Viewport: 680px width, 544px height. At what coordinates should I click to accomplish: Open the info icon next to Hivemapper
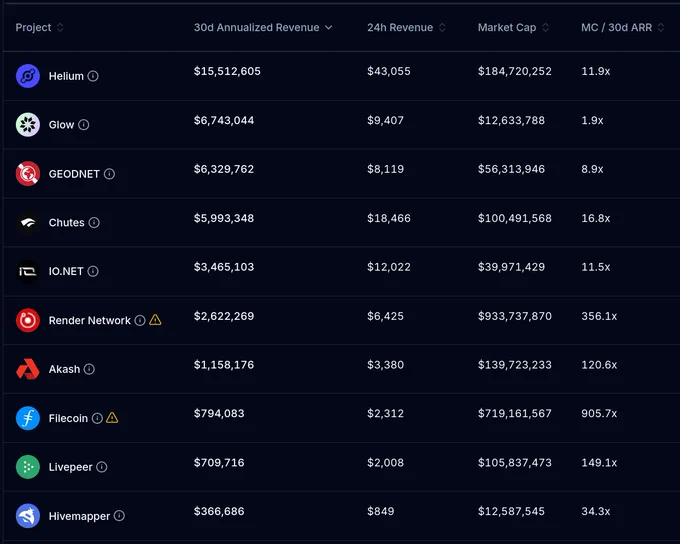(119, 516)
